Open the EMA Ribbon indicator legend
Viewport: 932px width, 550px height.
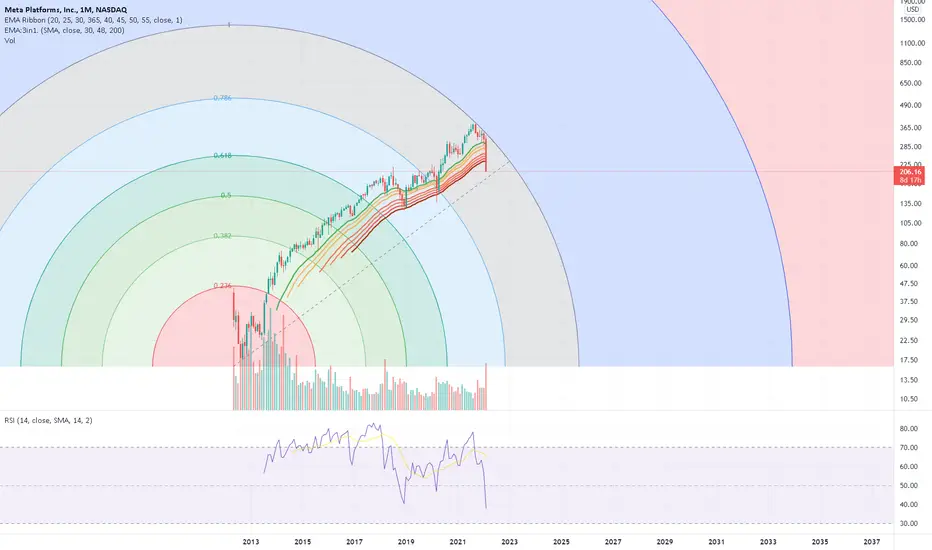point(93,20)
